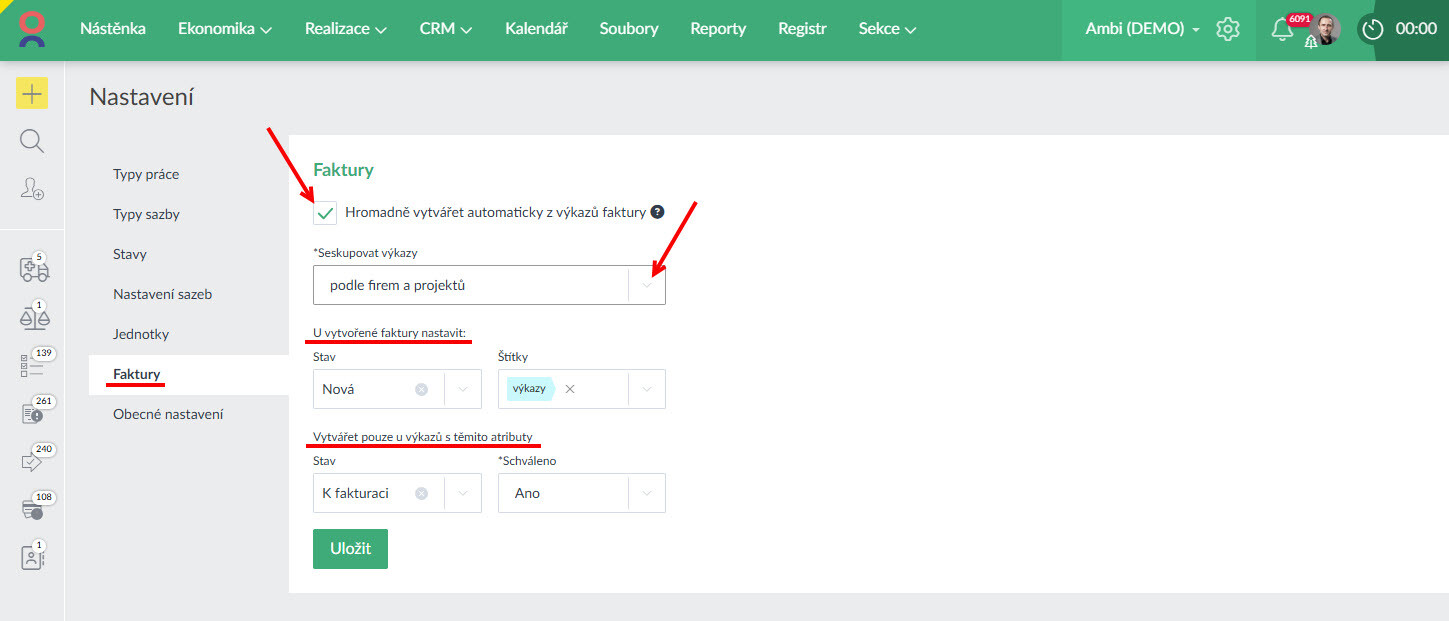
Task: Clear the Nová status selection
Action: click(421, 389)
